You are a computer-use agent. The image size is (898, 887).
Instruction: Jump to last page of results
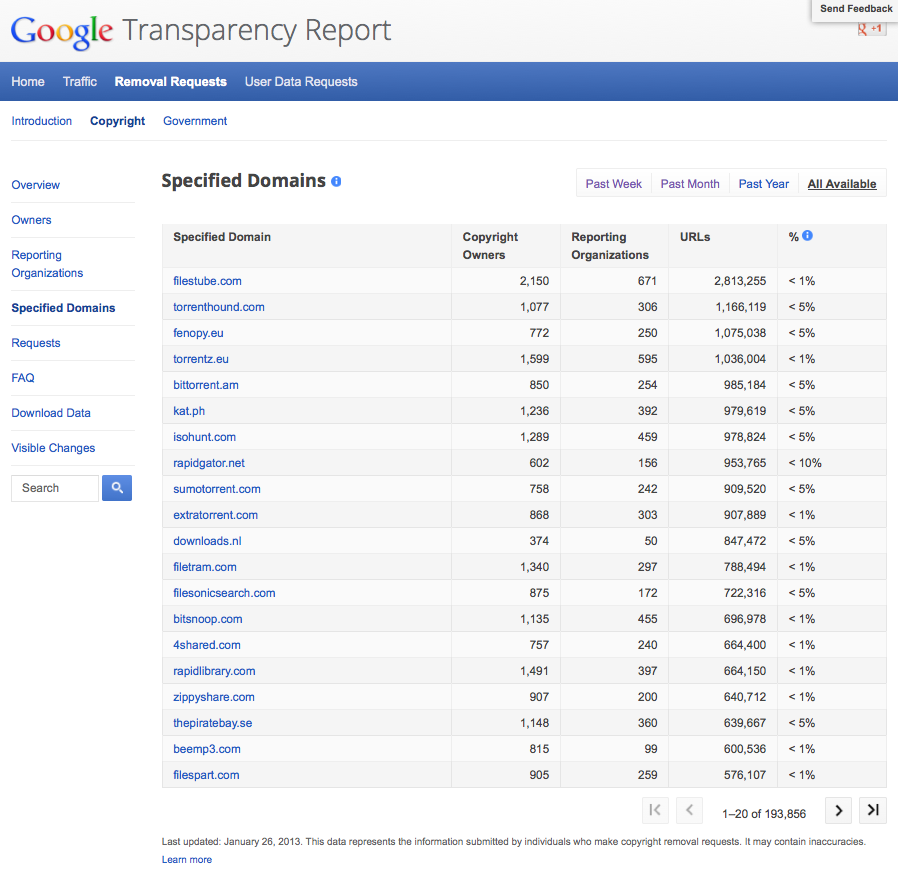click(x=873, y=810)
